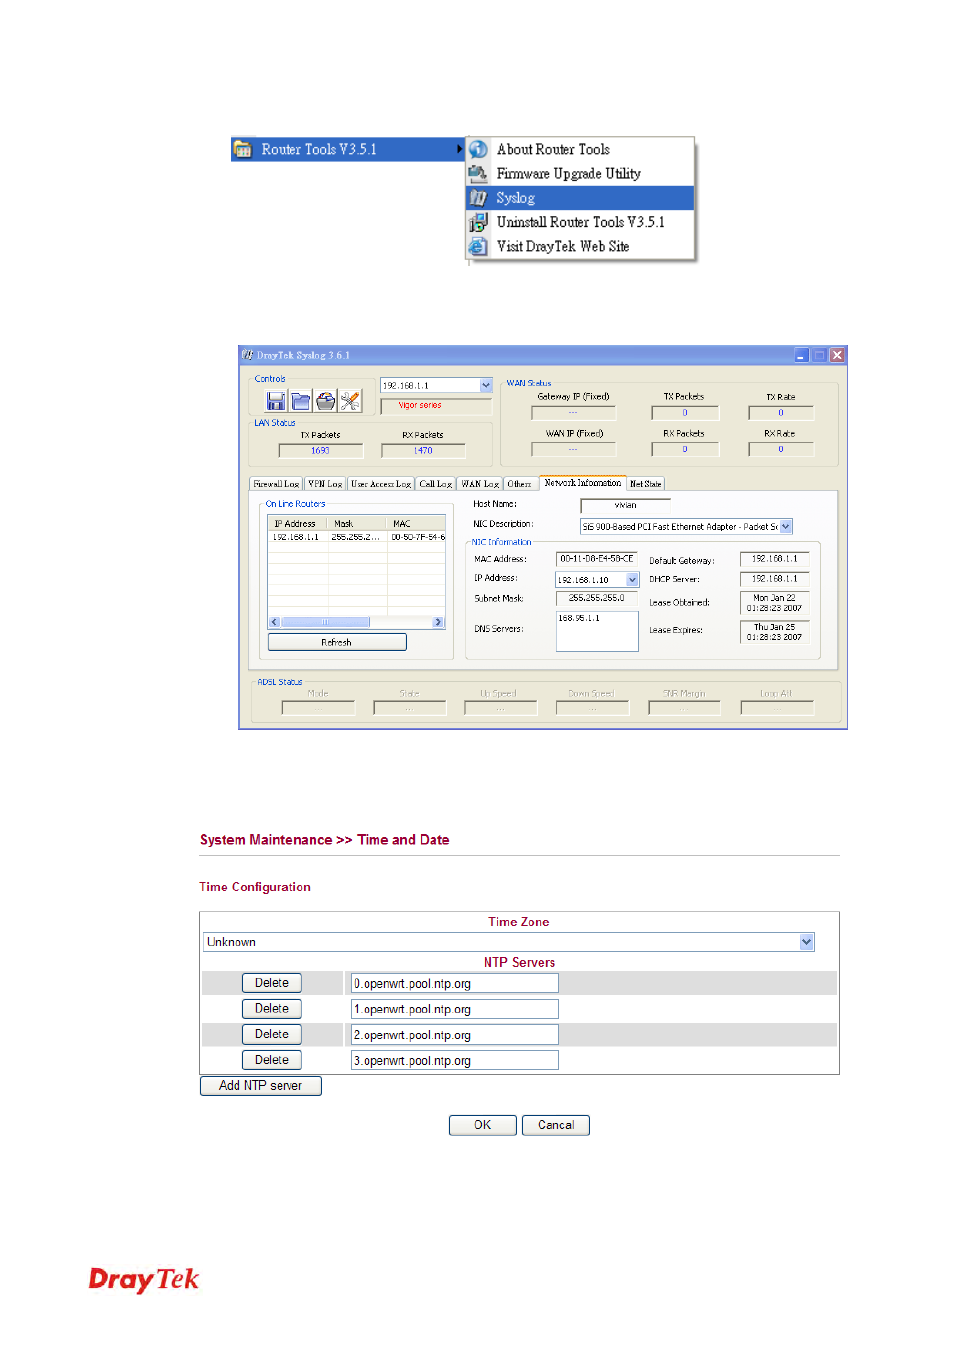Image resolution: width=954 pixels, height=1351 pixels.
Task: Click the Setup tools icon in Controls
Action: [350, 401]
